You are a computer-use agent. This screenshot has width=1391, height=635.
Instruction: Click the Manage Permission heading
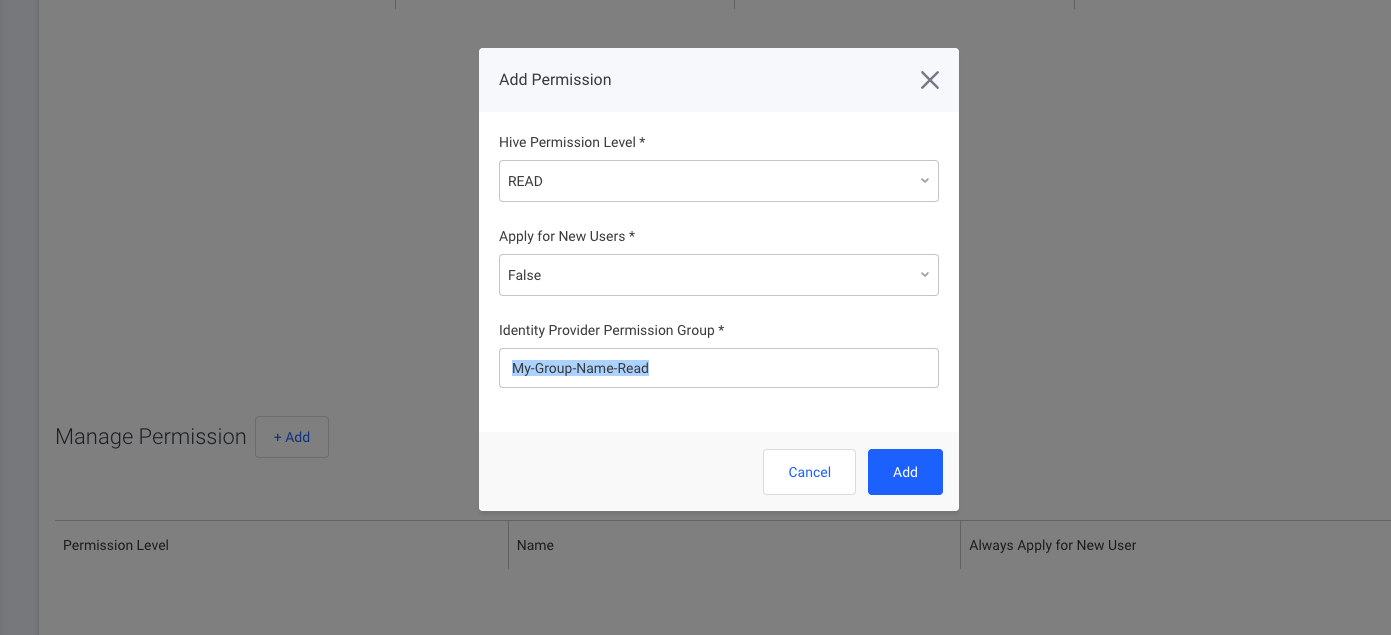coord(151,437)
